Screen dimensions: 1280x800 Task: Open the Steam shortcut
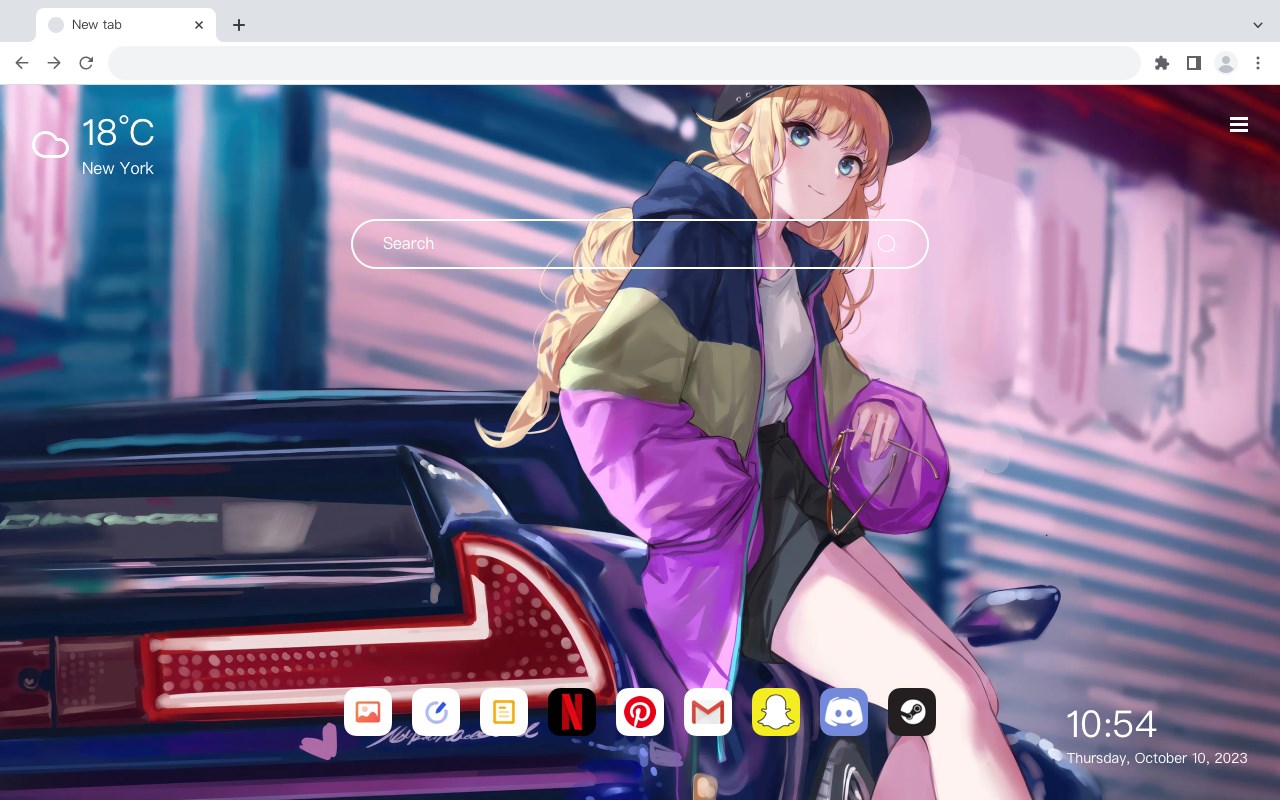[912, 712]
